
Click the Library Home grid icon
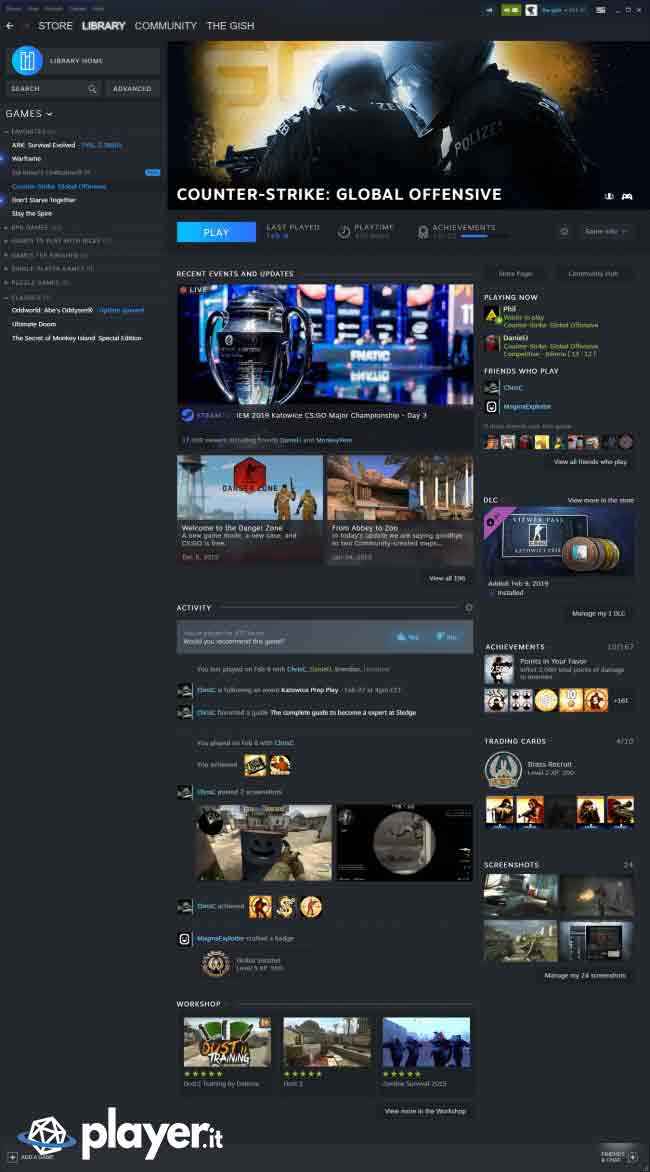click(27, 61)
